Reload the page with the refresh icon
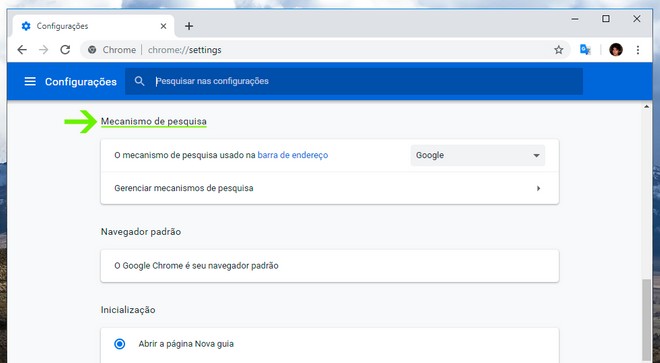 click(x=65, y=50)
